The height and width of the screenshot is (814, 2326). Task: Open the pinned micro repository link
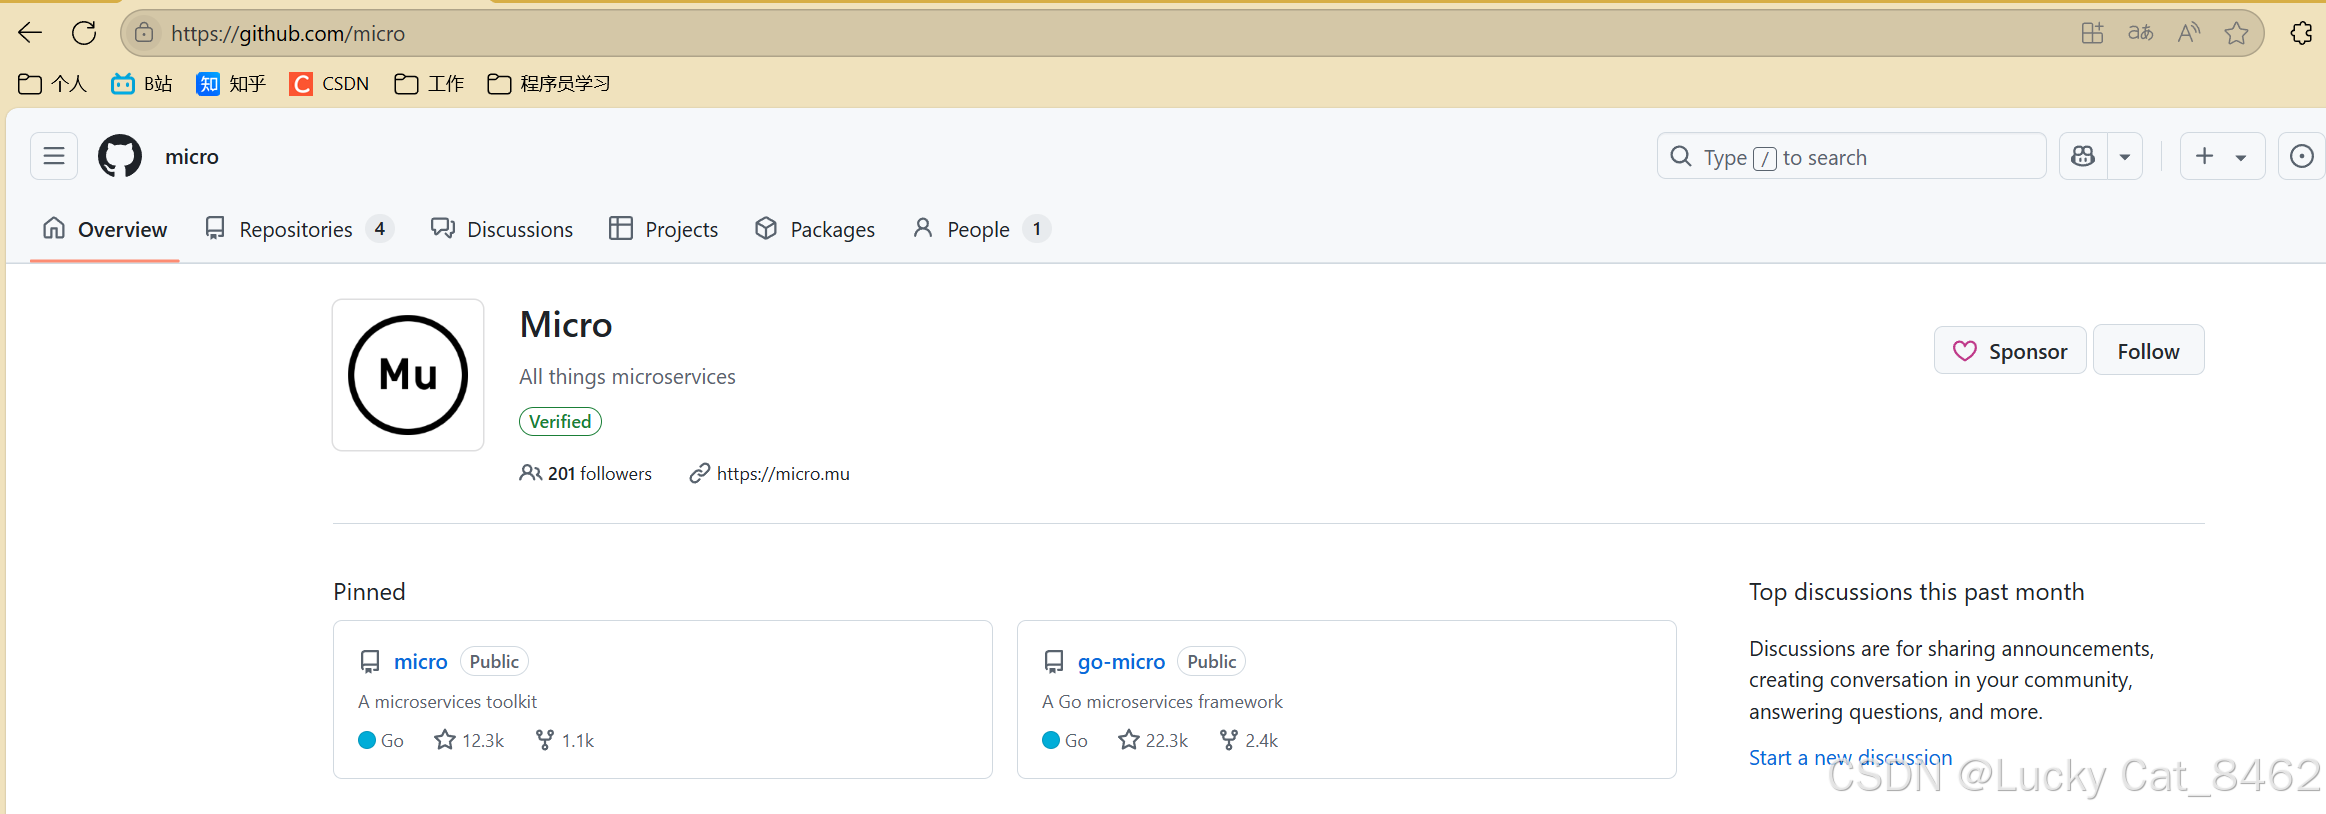pyautogui.click(x=420, y=661)
